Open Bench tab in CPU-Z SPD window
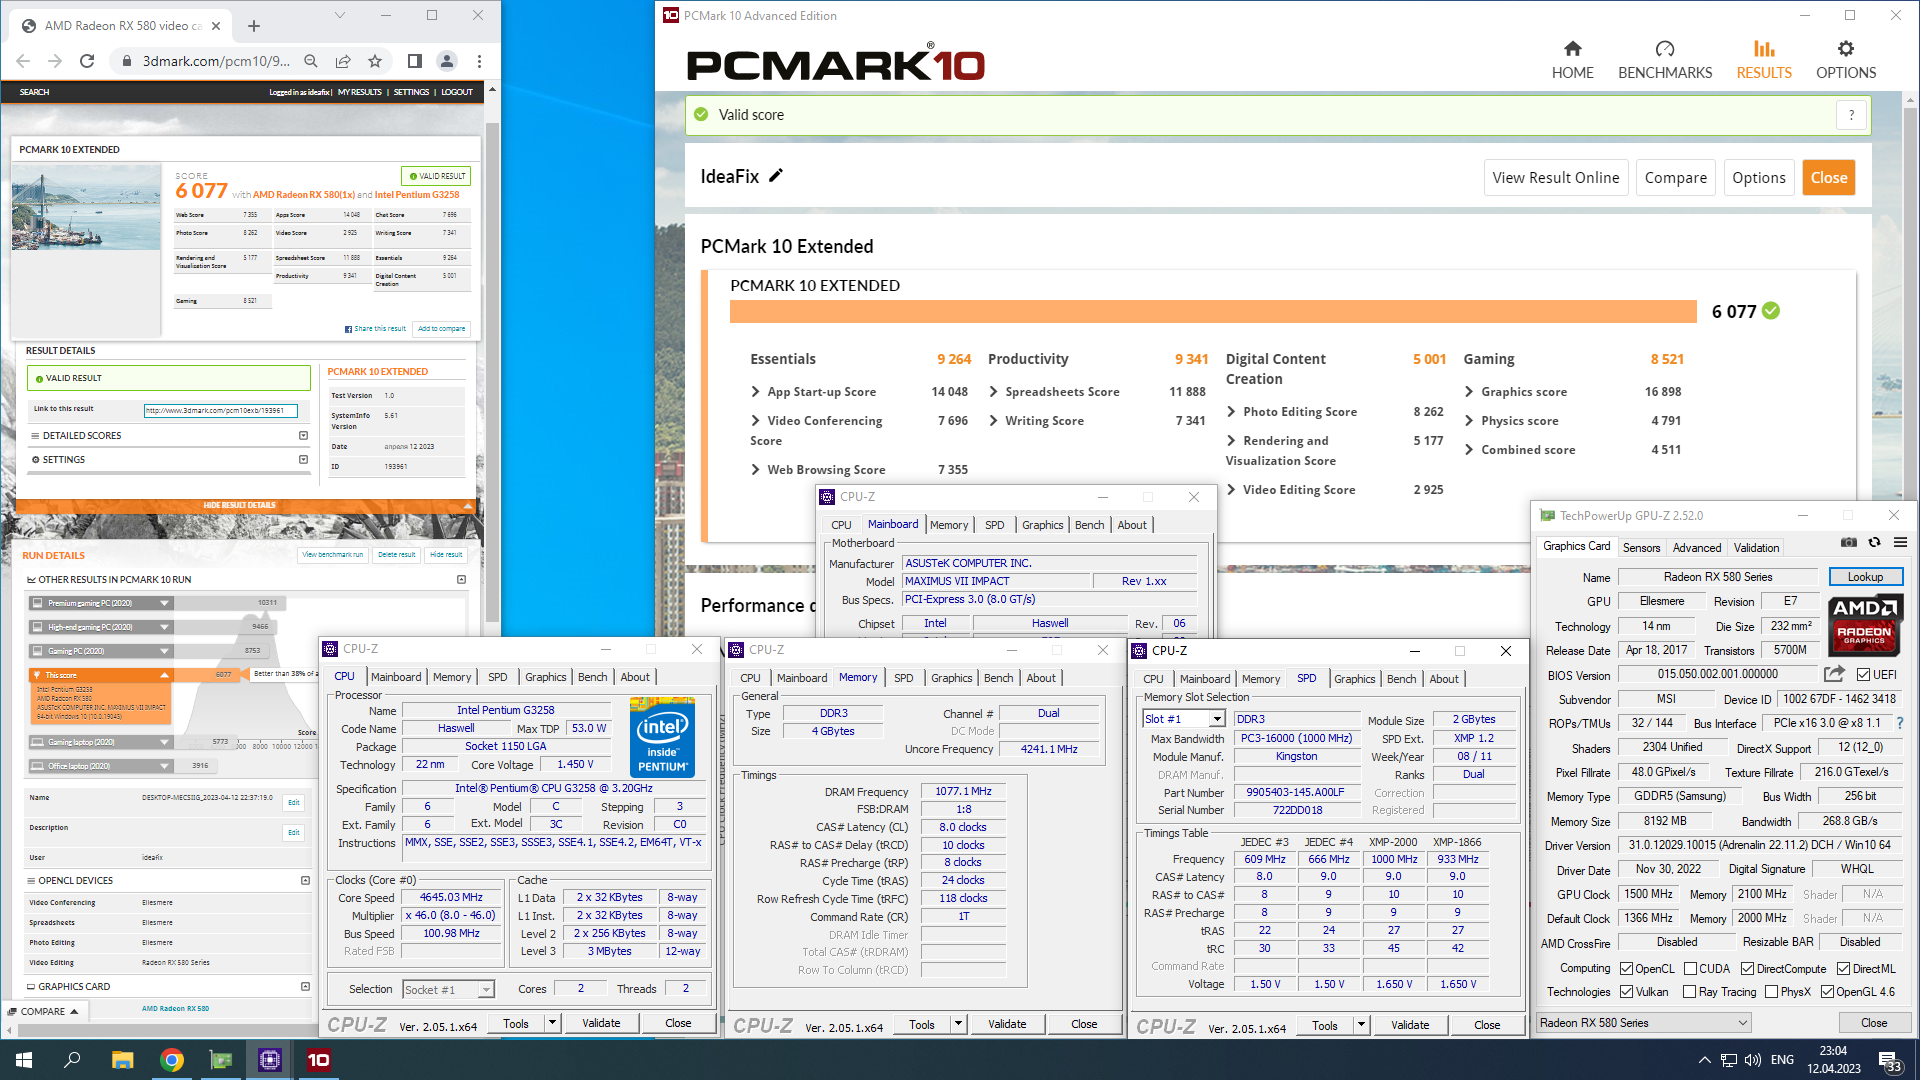Viewport: 1920px width, 1080px height. 1401,679
